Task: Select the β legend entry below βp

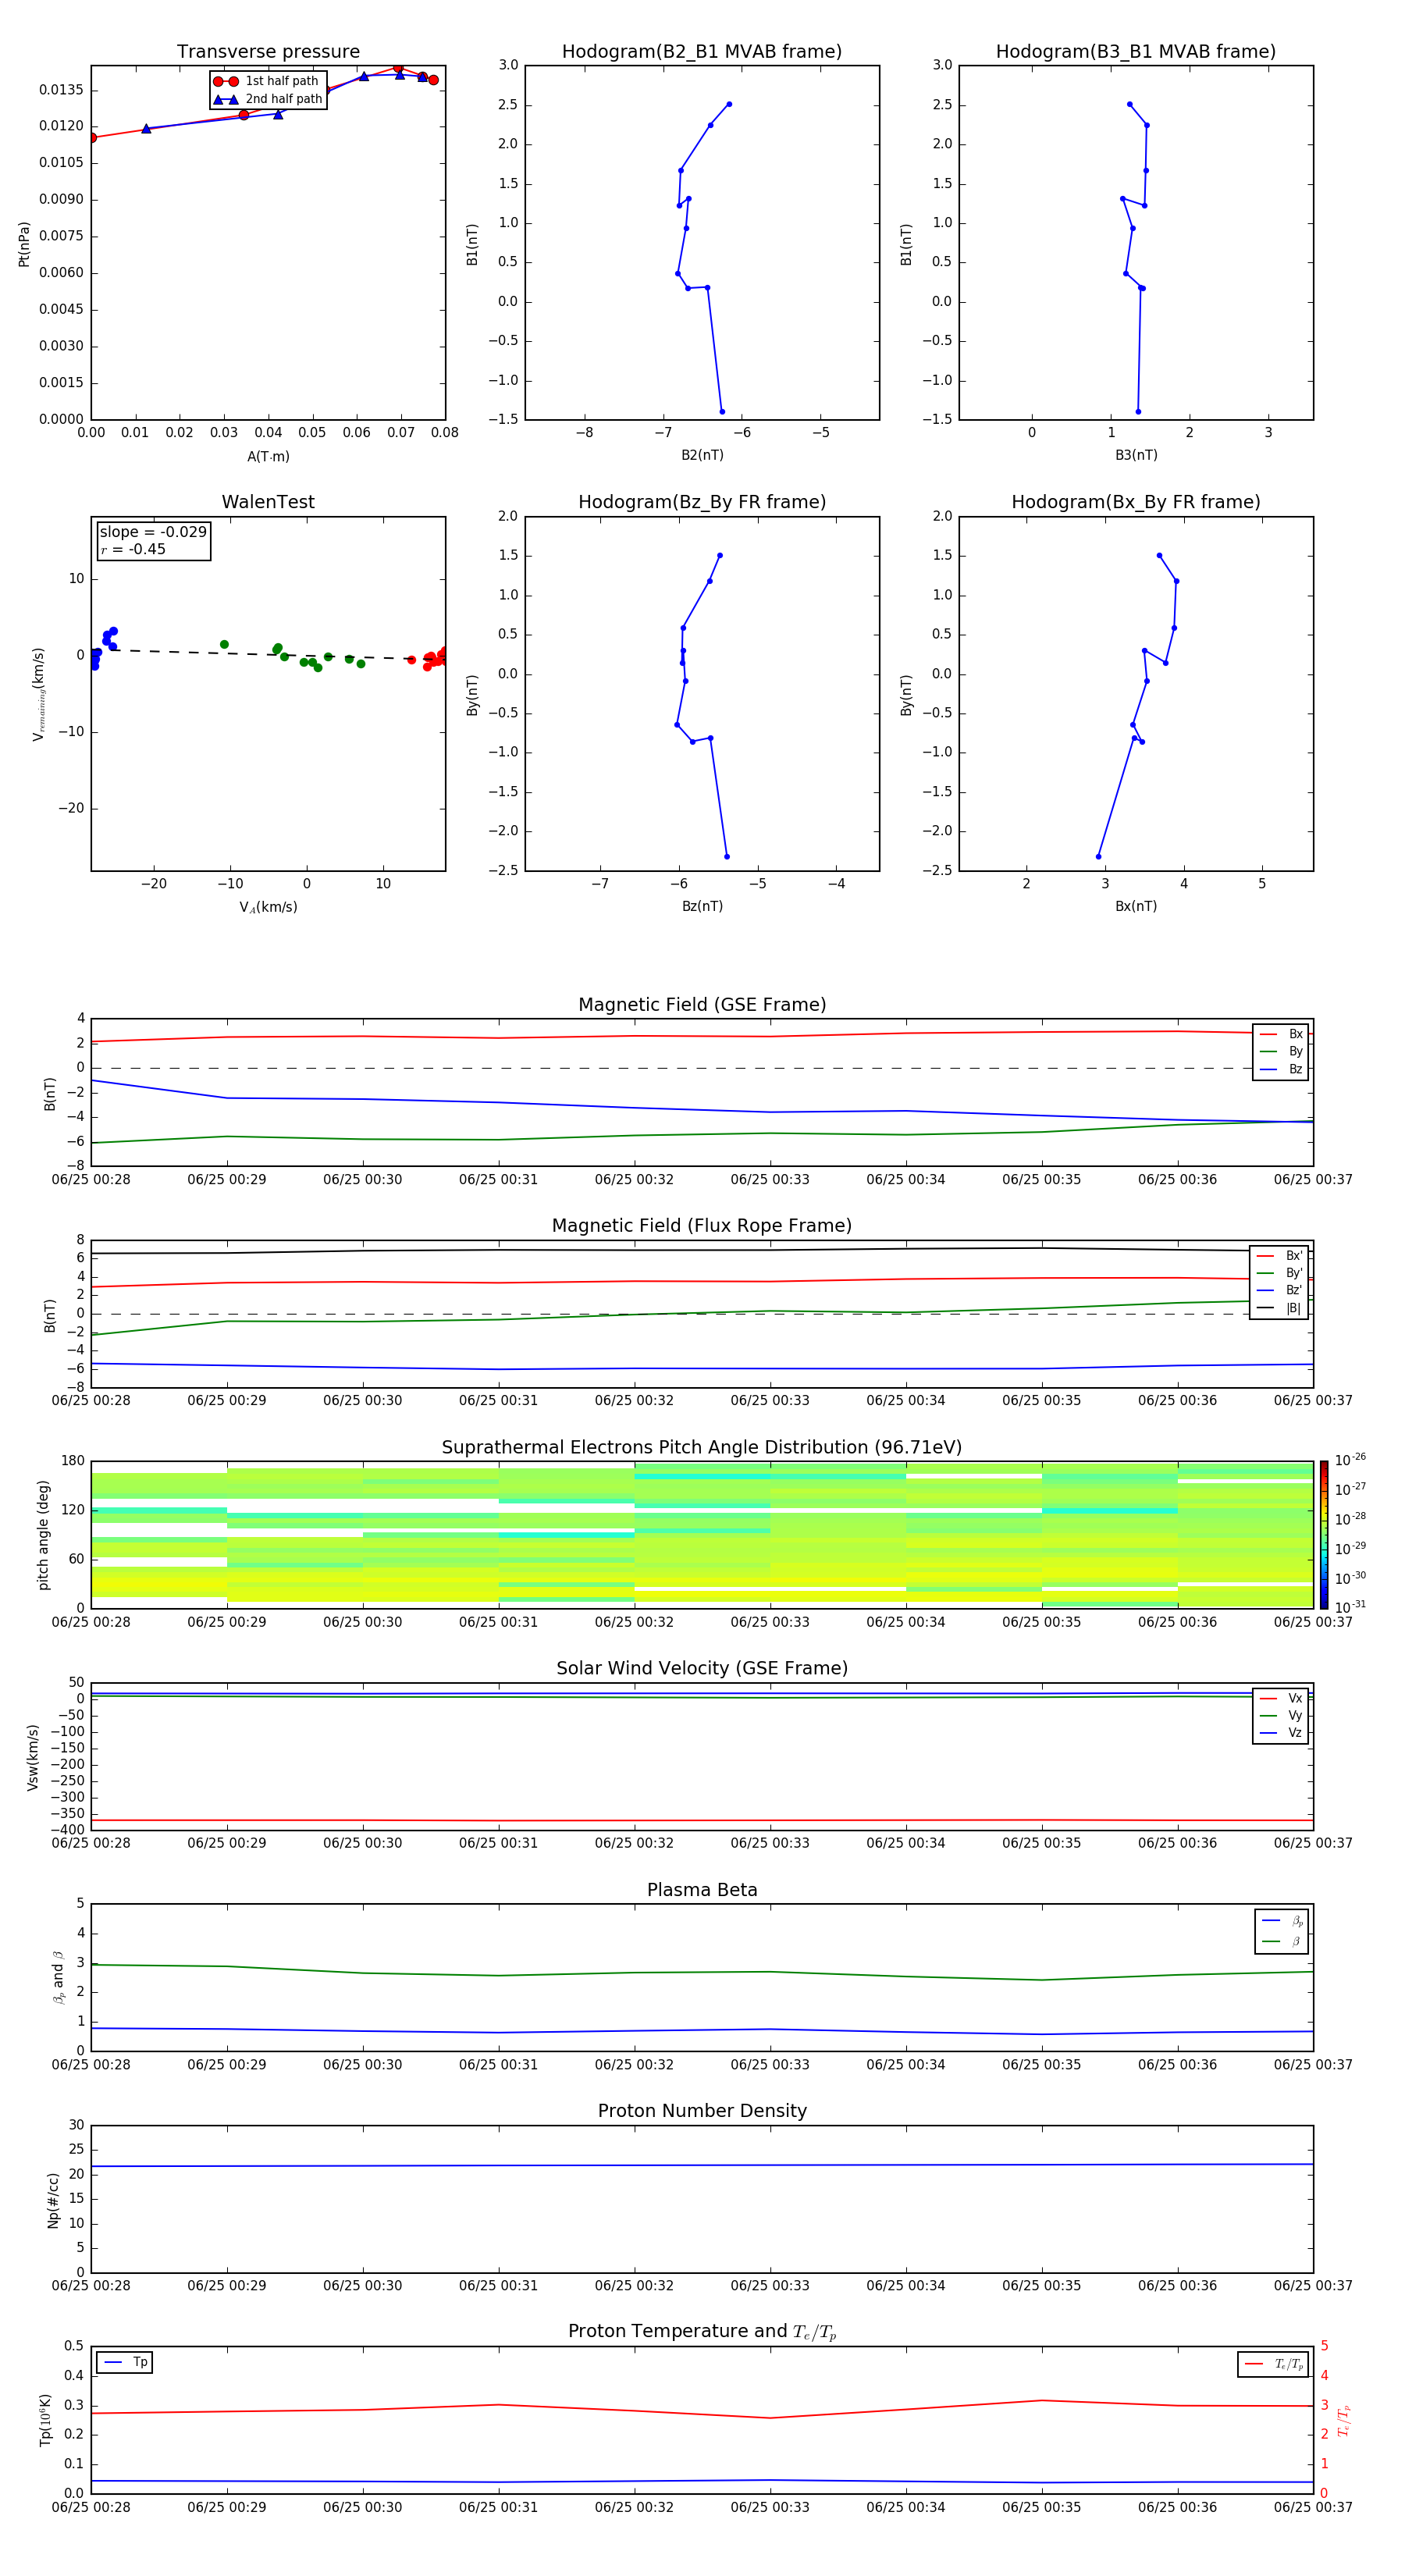Action: click(1282, 1942)
